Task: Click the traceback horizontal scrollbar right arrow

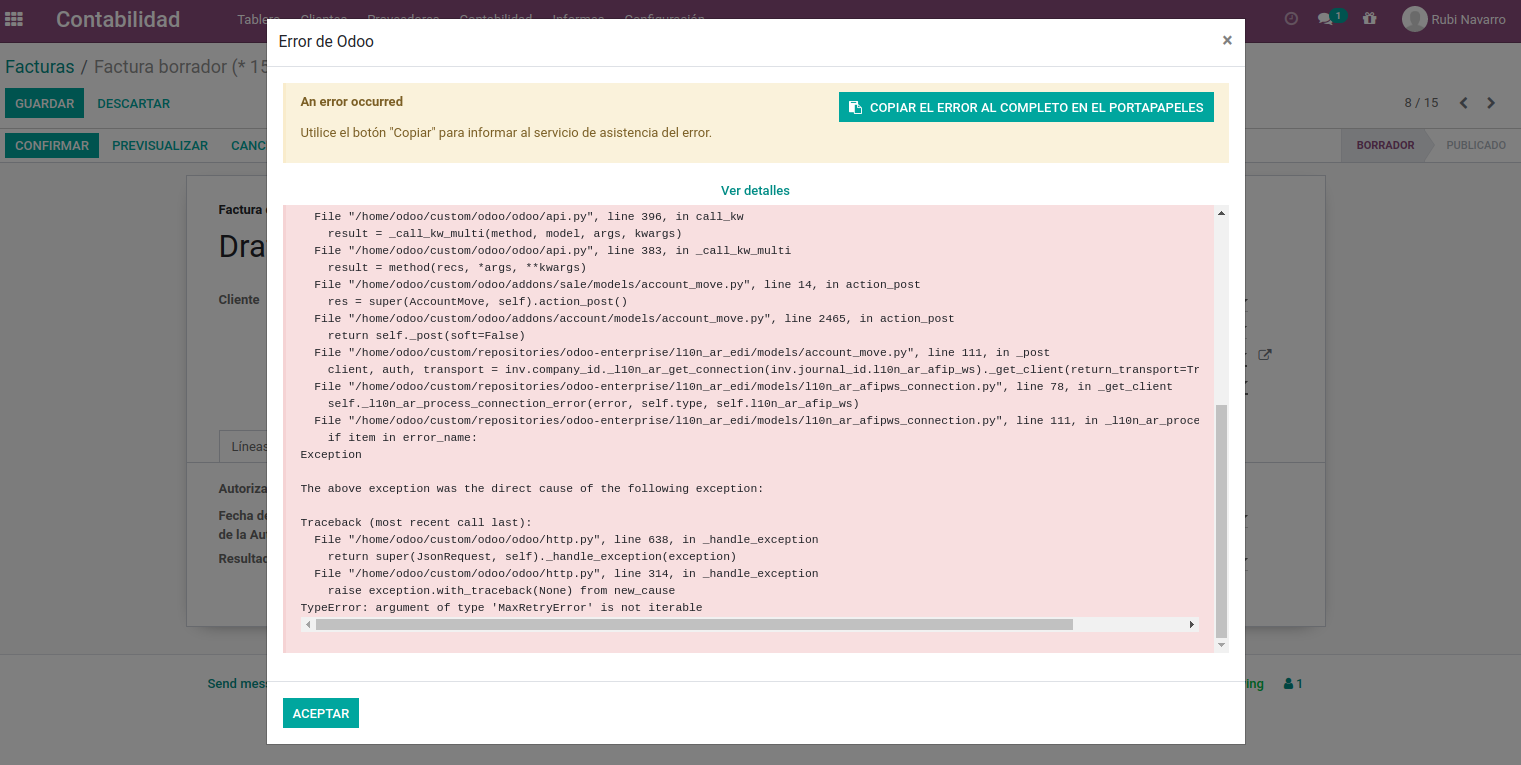Action: pos(1192,625)
